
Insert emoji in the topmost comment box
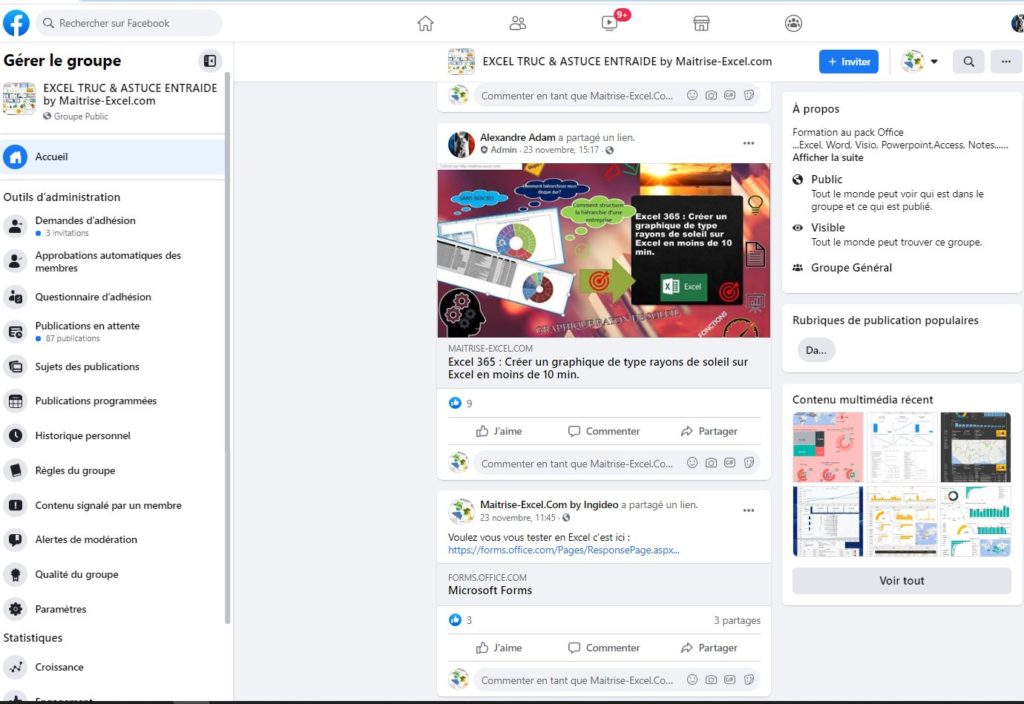pyautogui.click(x=692, y=95)
